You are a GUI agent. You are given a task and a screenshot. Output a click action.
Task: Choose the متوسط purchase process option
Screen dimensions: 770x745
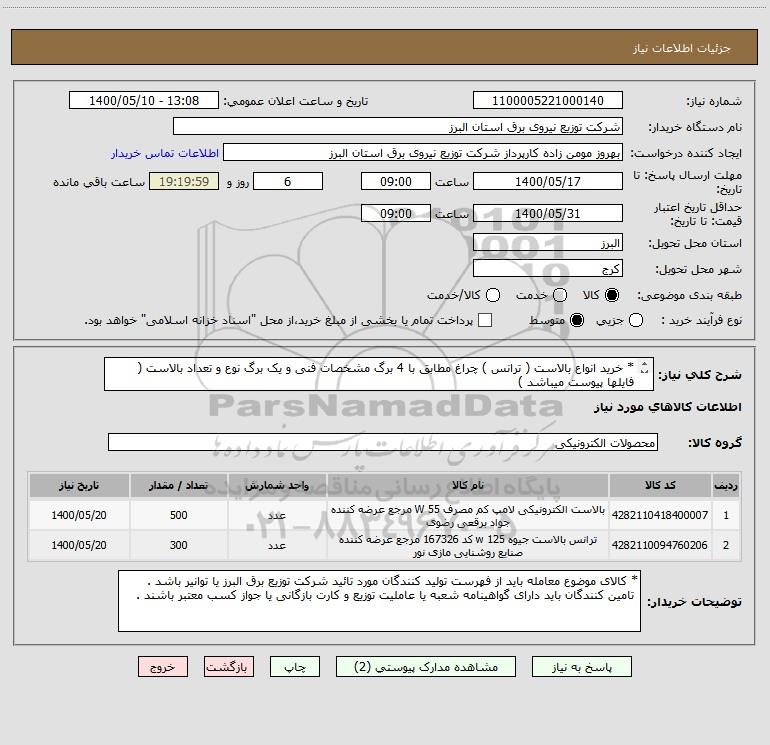577,320
